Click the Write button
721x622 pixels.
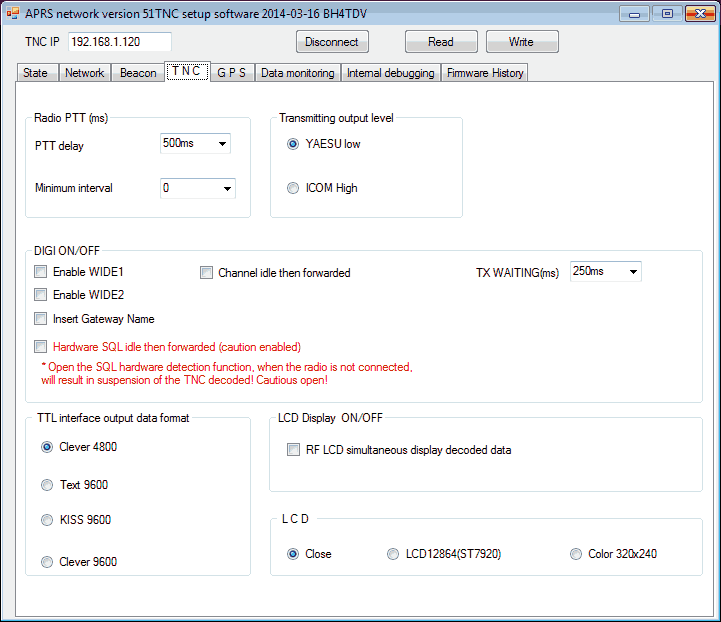click(x=521, y=42)
